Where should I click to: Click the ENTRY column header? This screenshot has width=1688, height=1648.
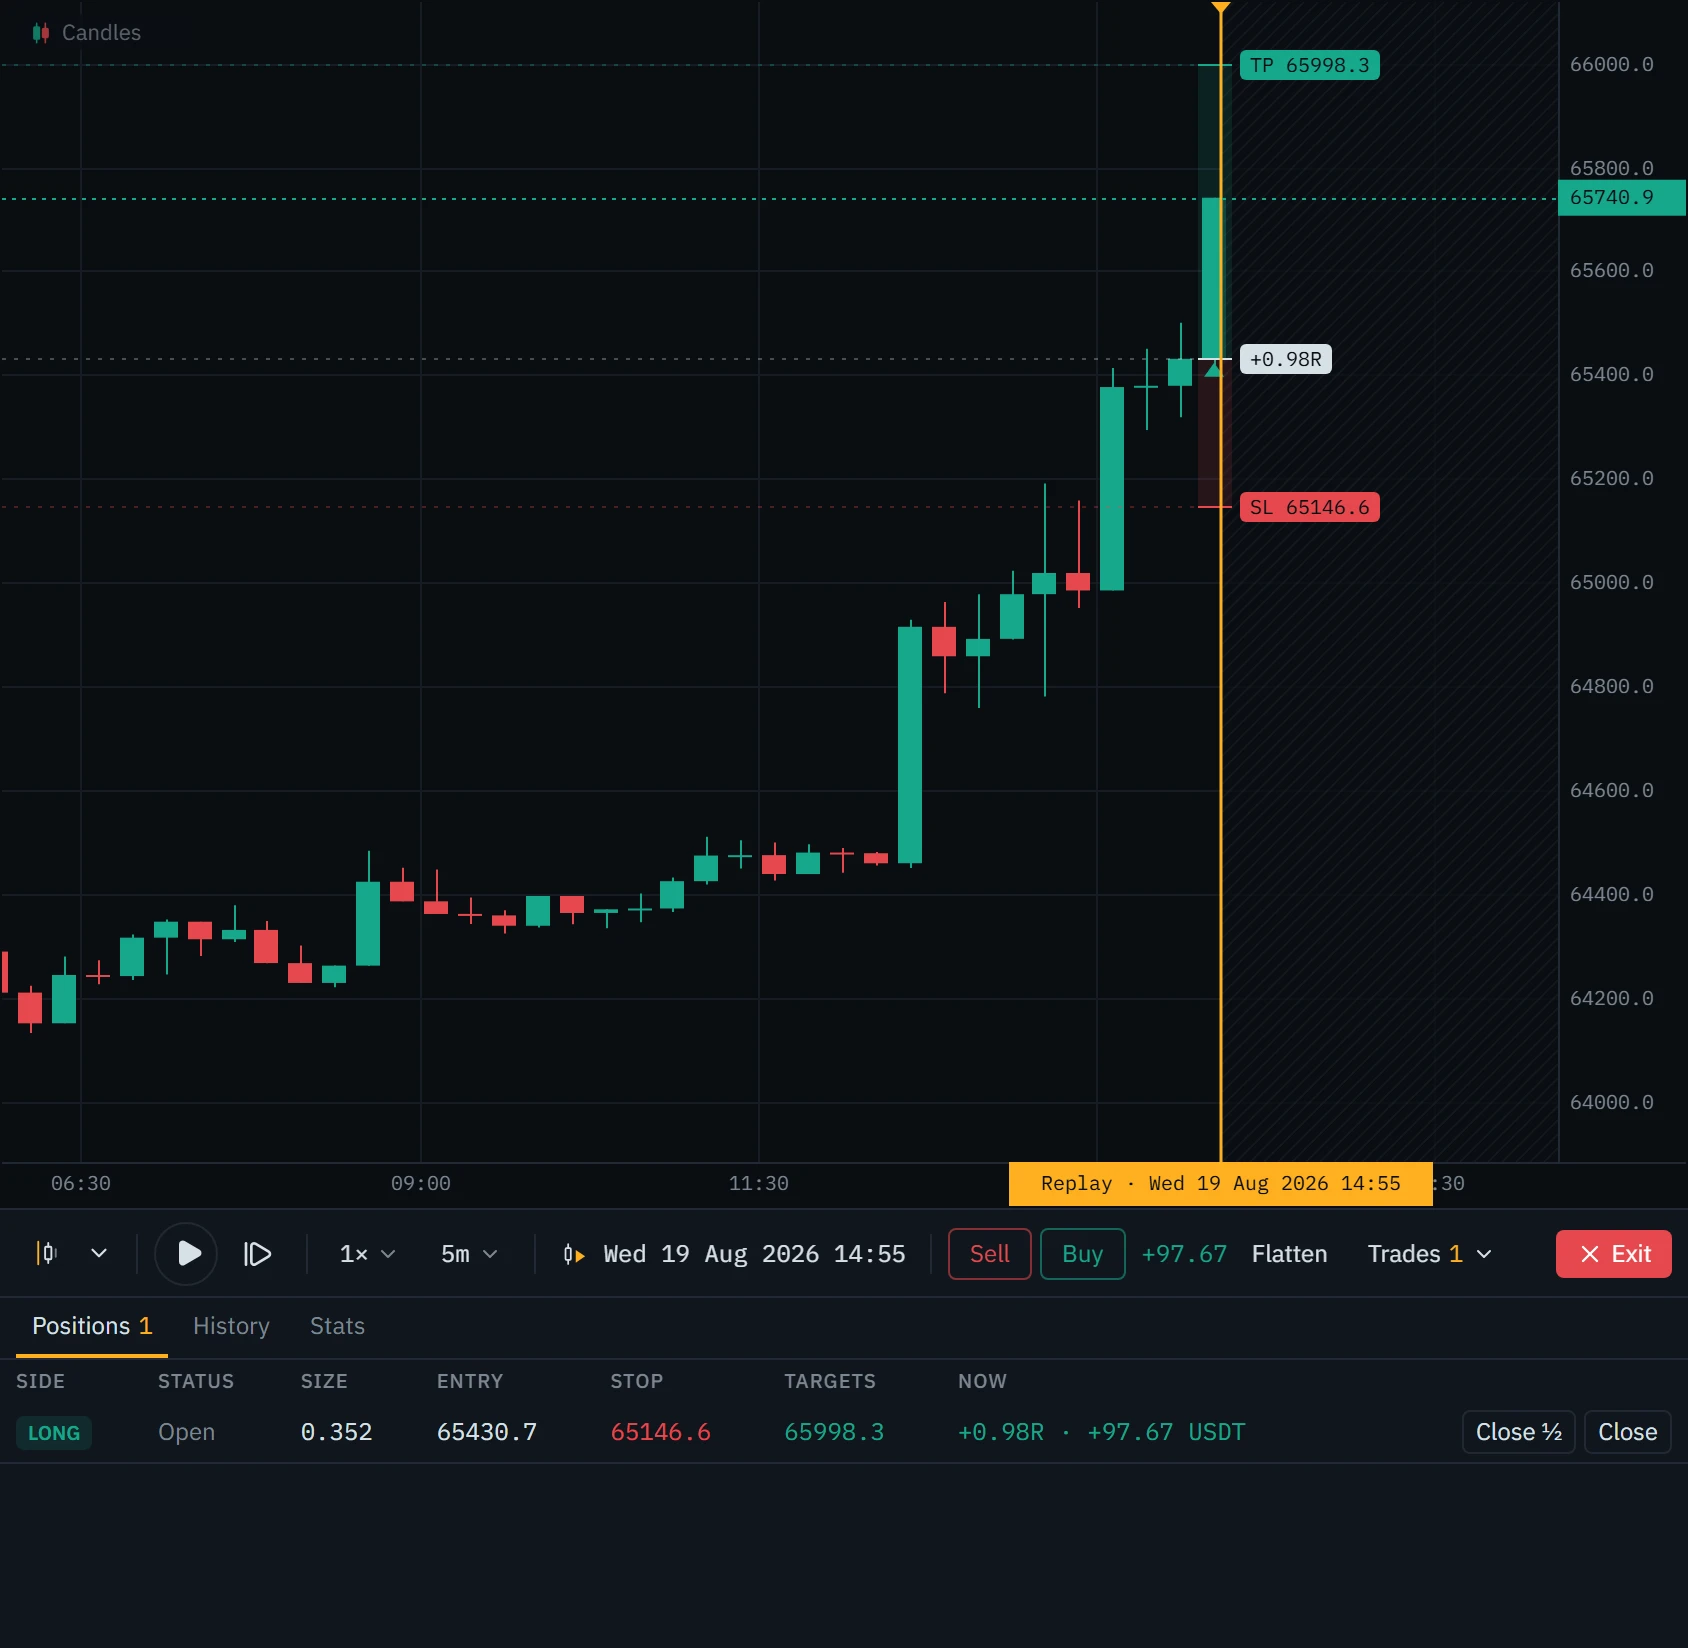click(x=470, y=1381)
